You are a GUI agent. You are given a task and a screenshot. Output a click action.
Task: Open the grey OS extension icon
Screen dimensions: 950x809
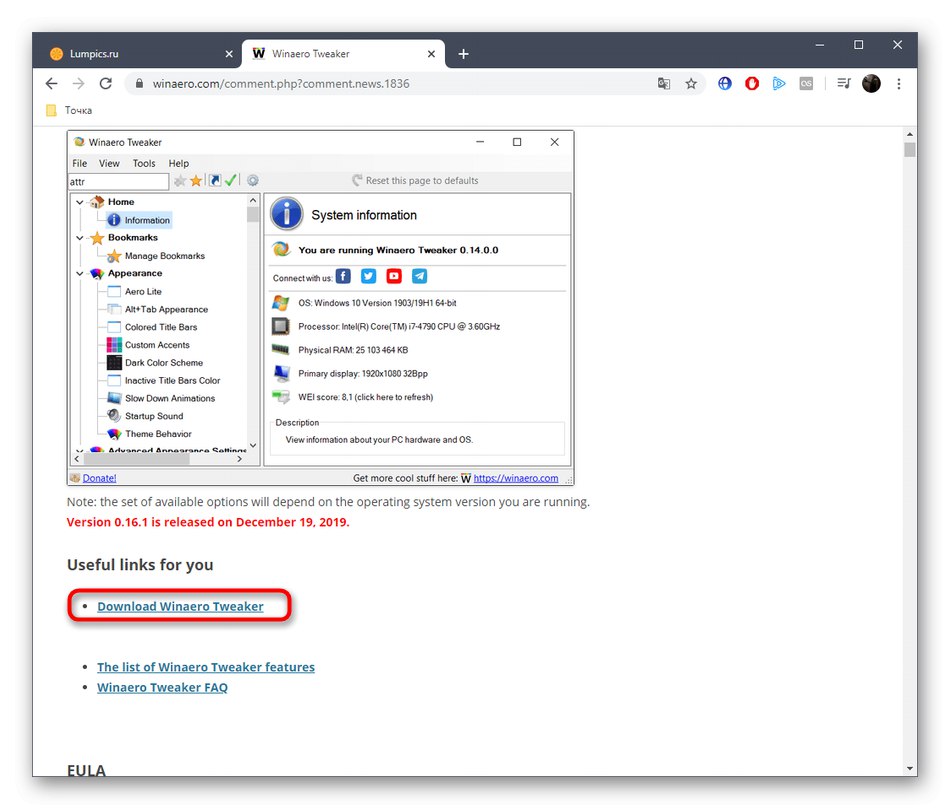point(806,84)
